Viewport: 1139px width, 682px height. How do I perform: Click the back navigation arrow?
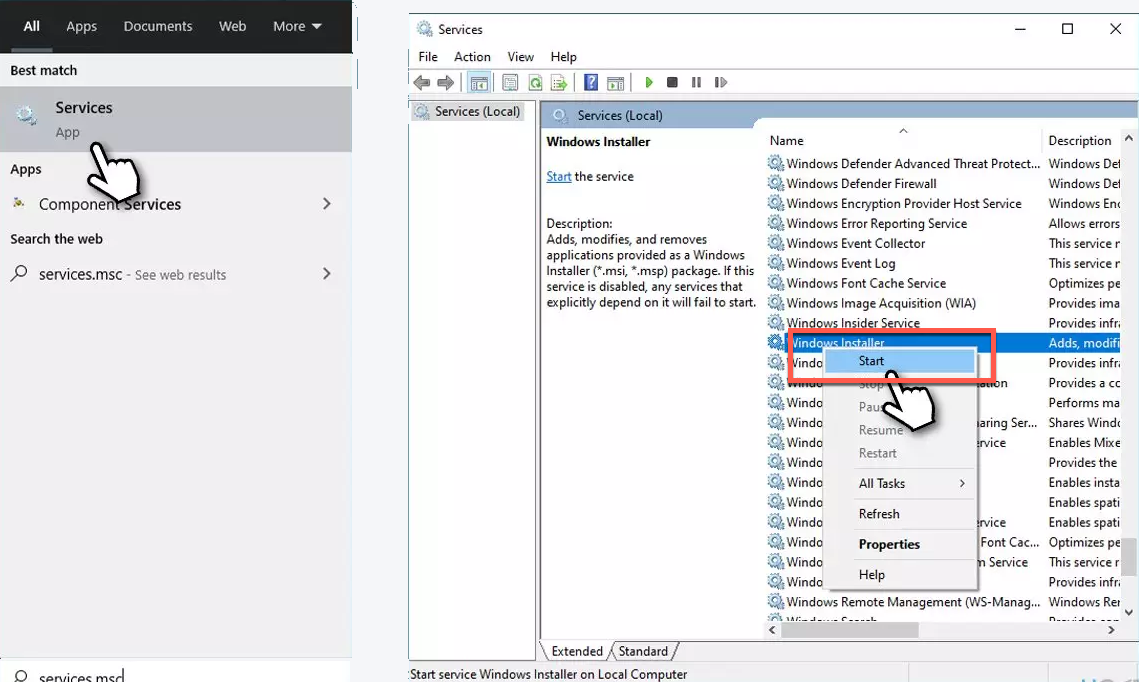coord(421,82)
